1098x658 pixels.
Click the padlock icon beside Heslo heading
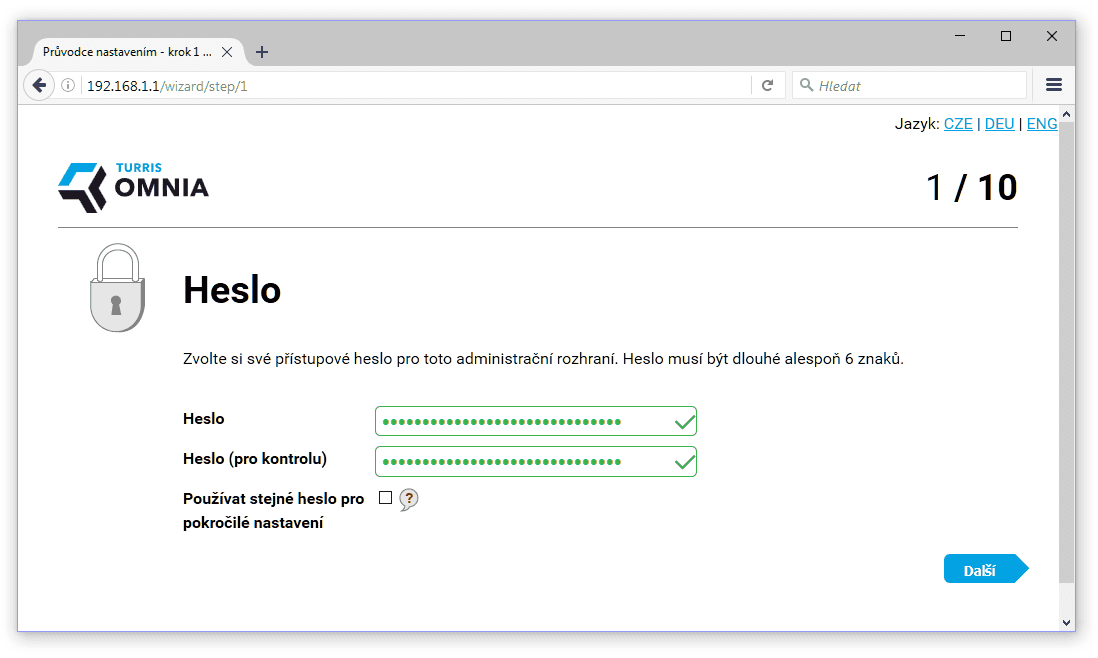(117, 289)
